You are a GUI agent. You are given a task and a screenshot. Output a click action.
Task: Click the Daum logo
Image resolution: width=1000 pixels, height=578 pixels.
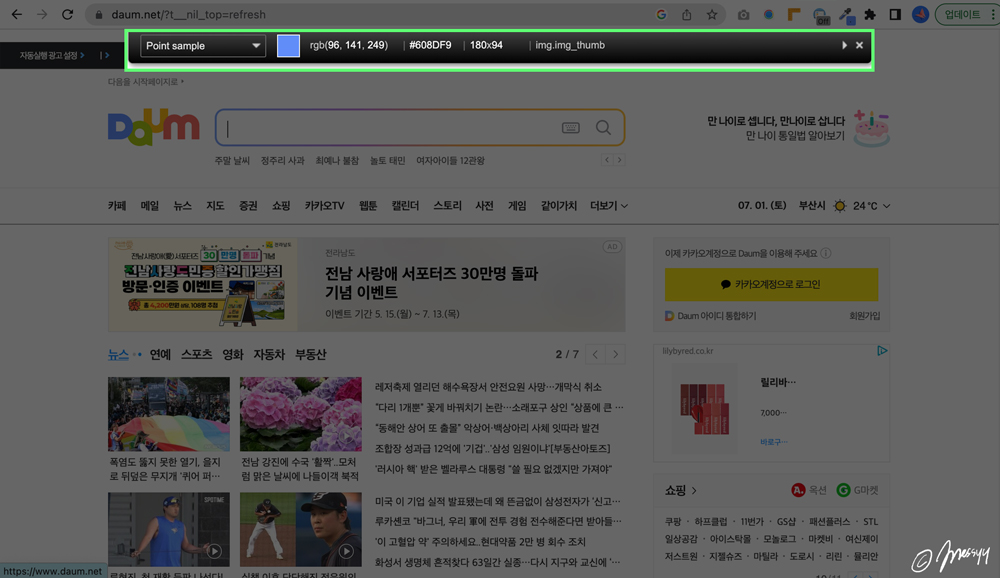[x=154, y=127]
